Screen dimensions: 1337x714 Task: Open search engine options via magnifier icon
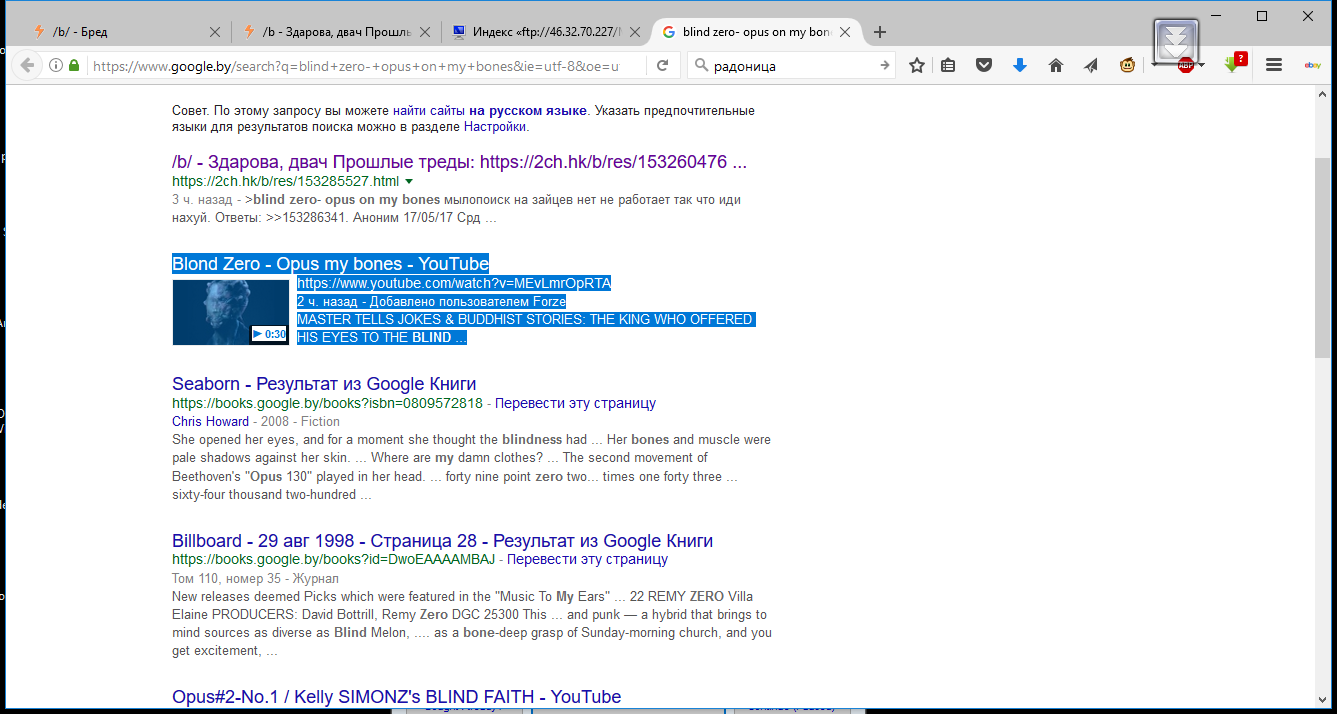coord(702,66)
